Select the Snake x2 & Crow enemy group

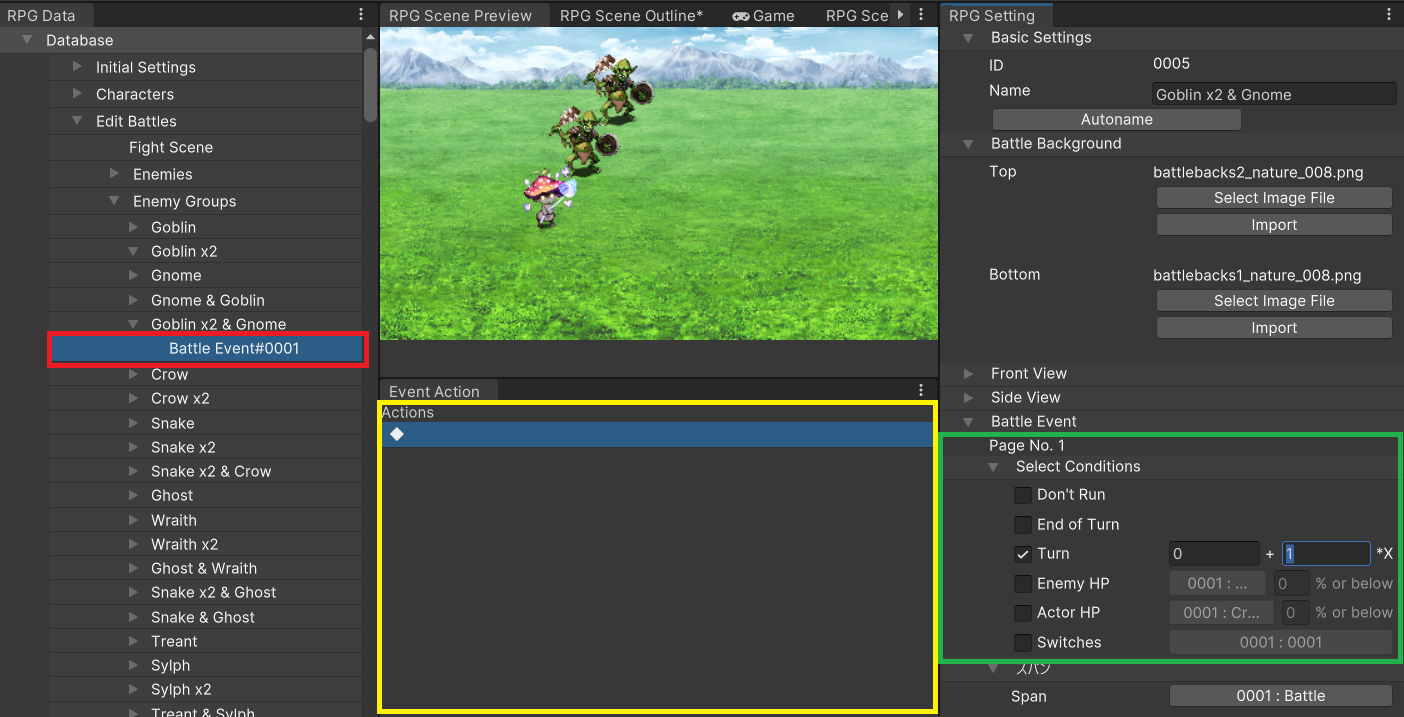coord(211,471)
